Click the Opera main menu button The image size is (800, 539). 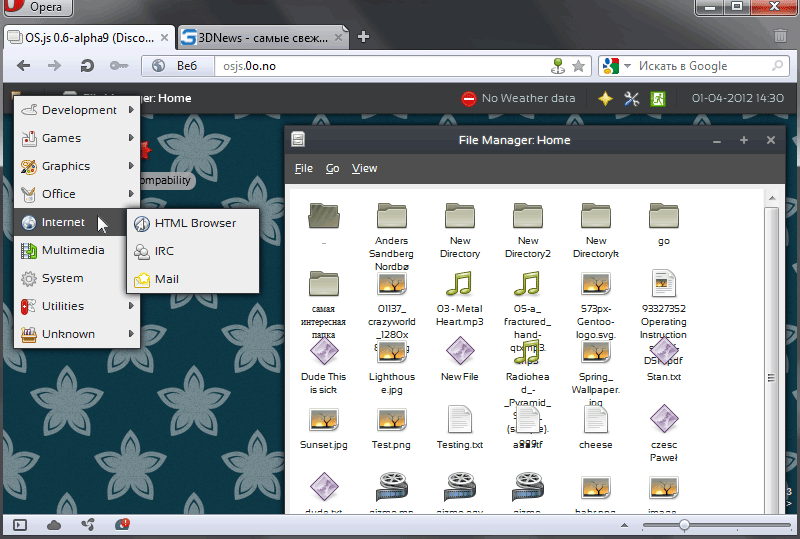pos(35,8)
